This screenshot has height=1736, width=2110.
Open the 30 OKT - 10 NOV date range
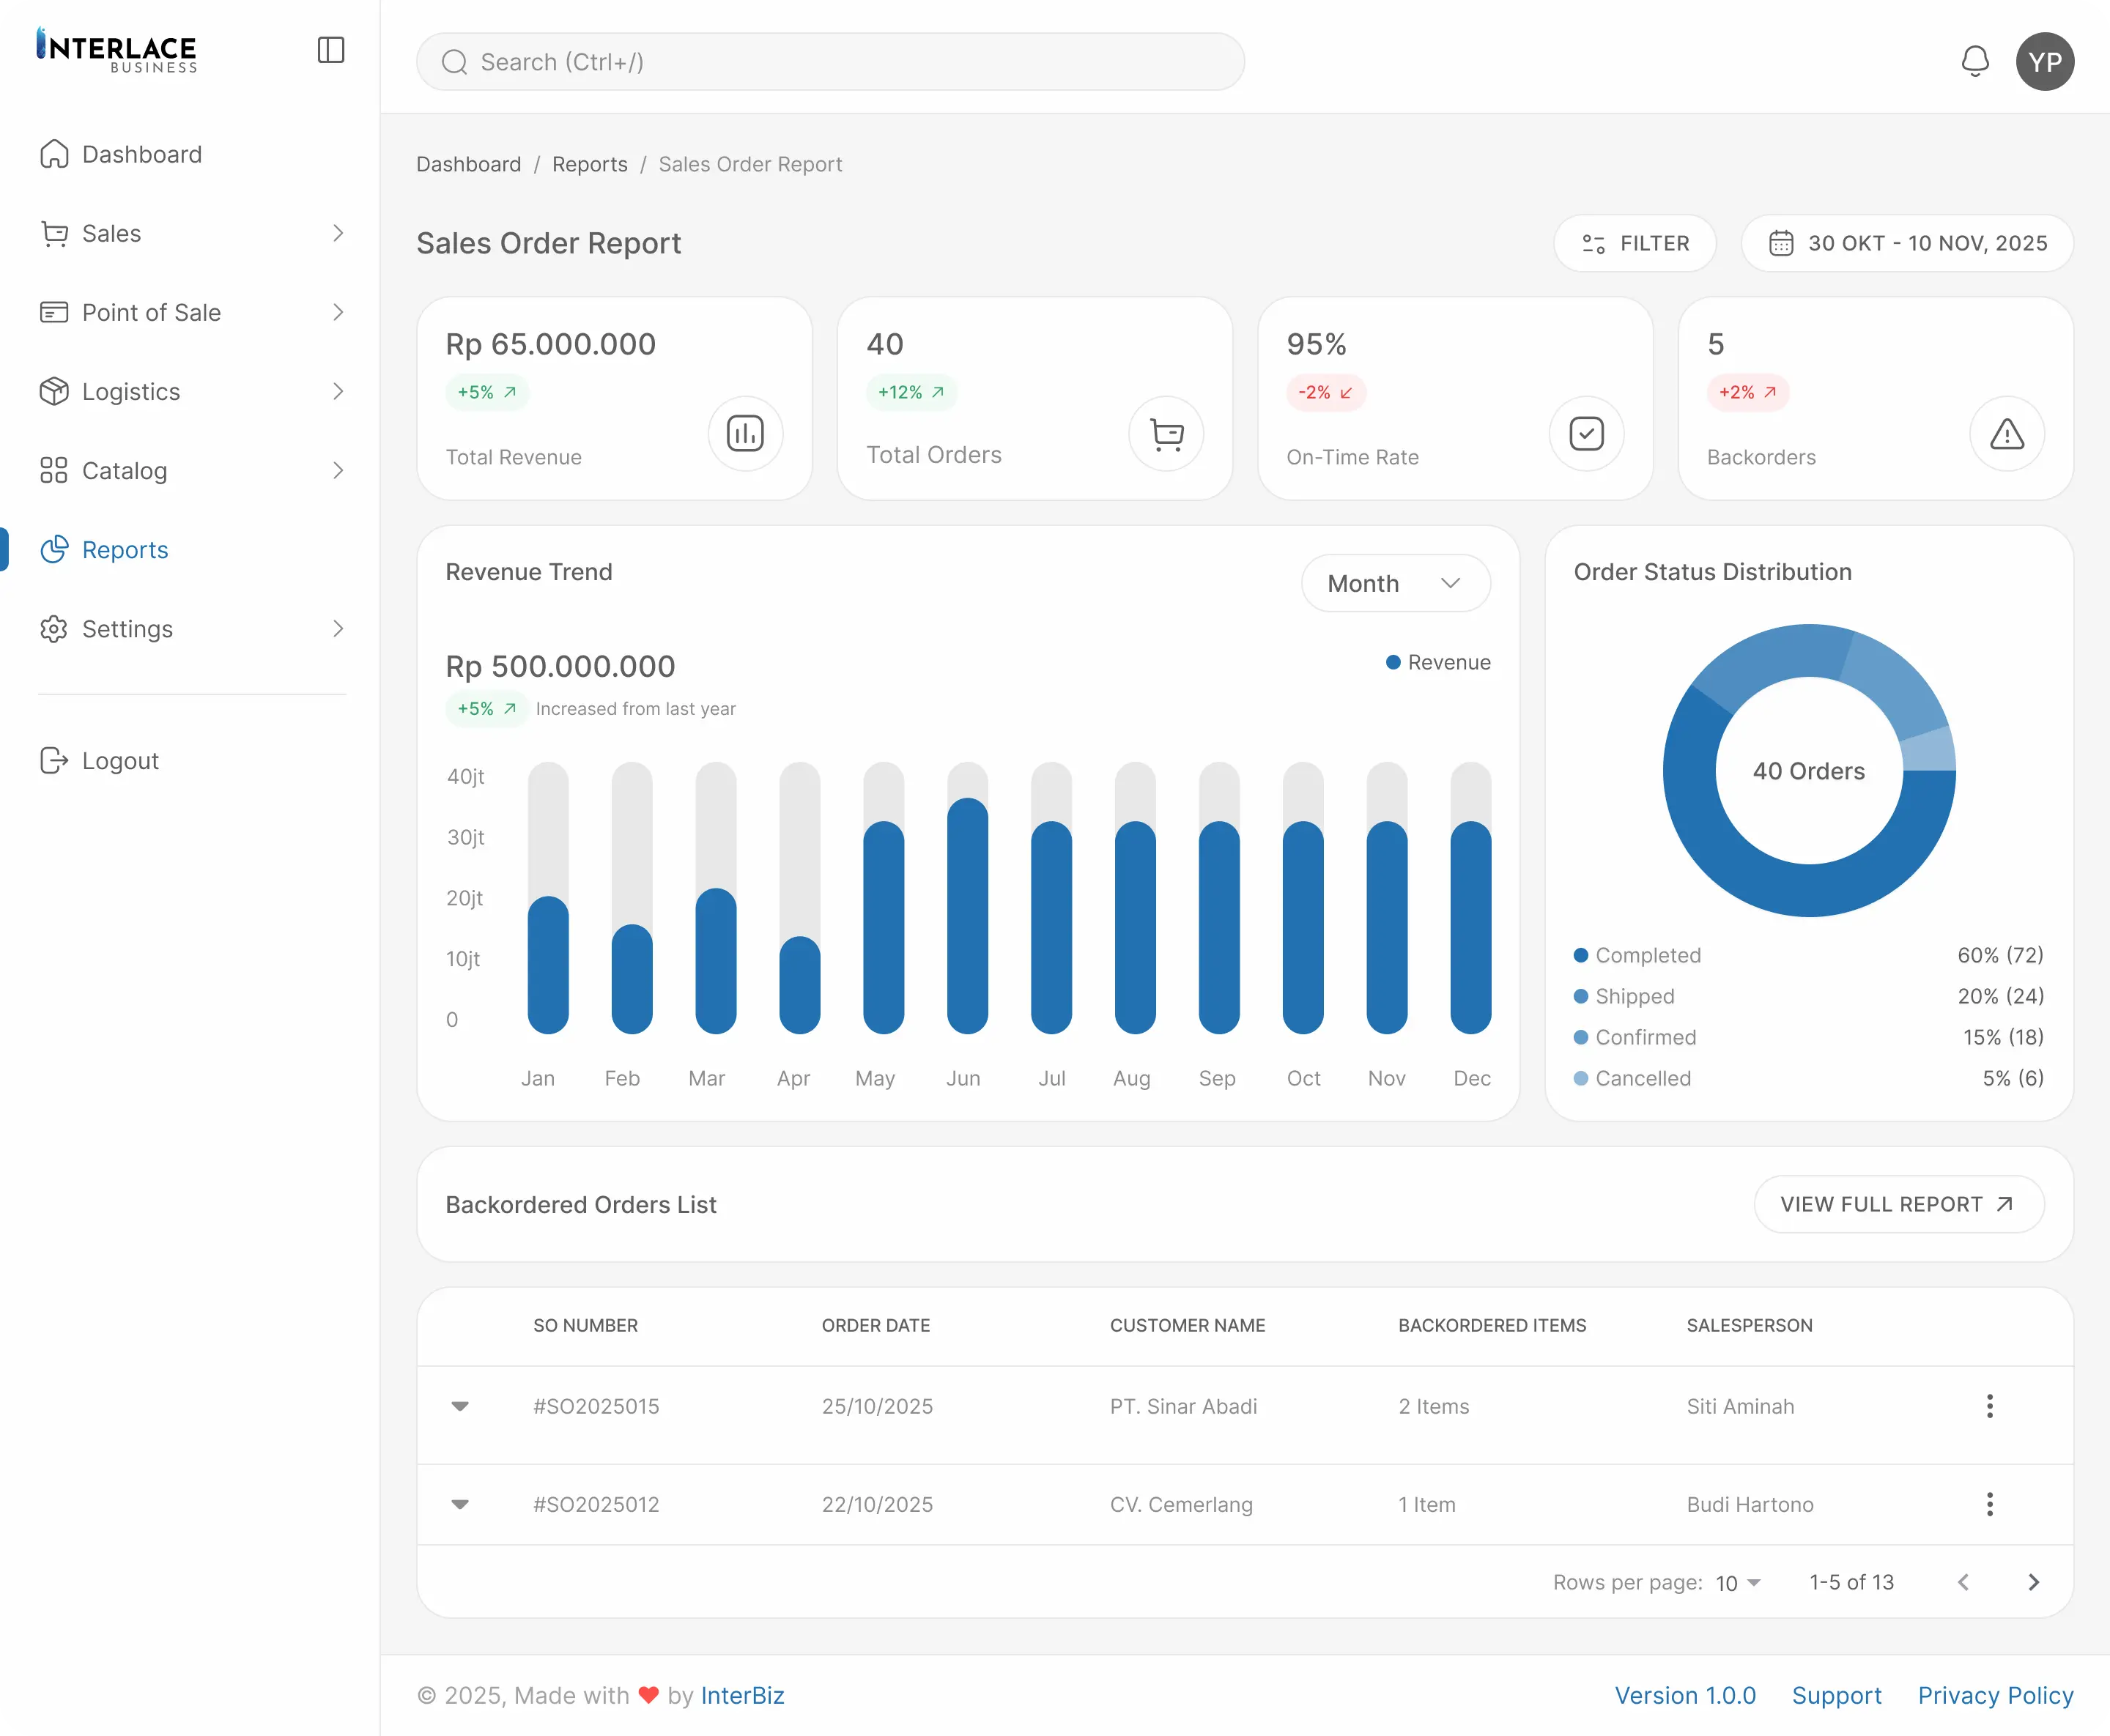click(1907, 243)
